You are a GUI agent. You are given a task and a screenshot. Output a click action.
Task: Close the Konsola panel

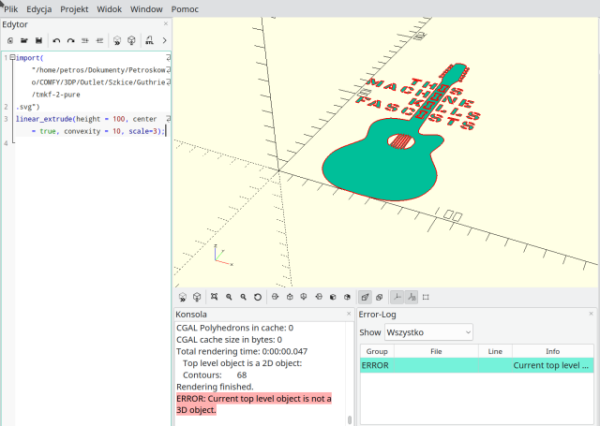click(x=349, y=313)
